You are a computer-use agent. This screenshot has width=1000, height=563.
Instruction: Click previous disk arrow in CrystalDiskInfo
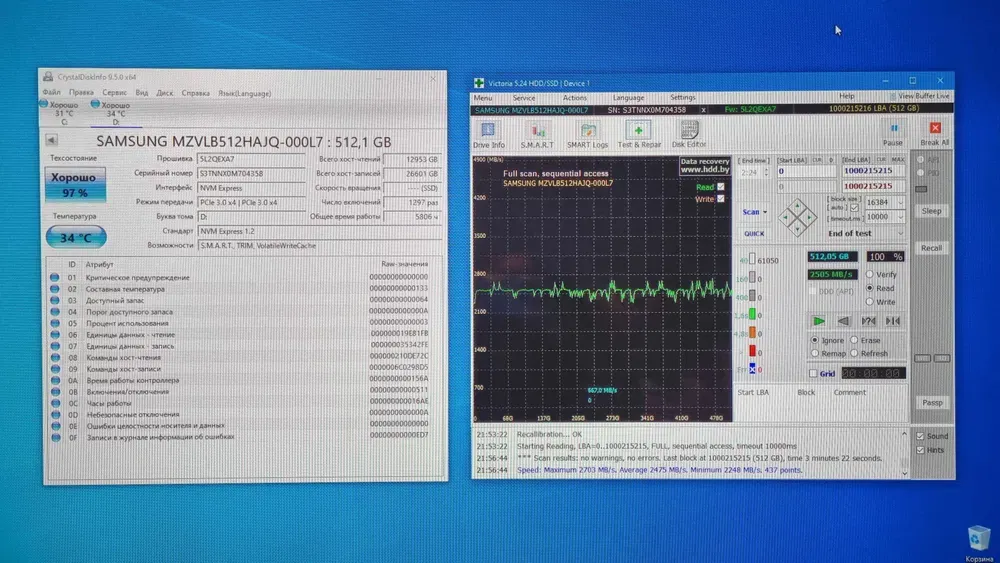pos(52,140)
